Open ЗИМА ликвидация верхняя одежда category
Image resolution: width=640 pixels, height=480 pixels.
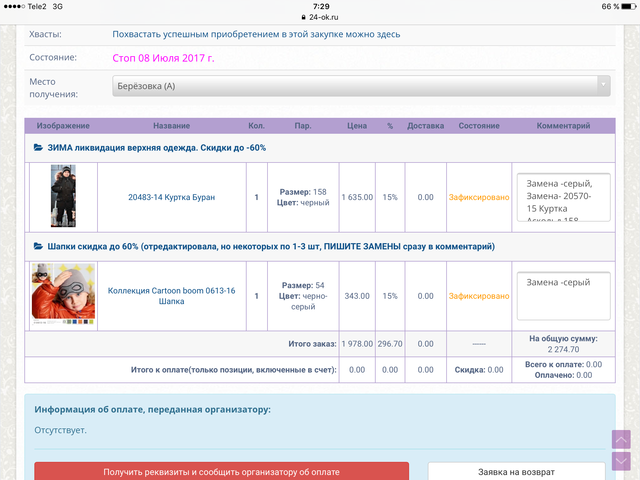point(156,148)
